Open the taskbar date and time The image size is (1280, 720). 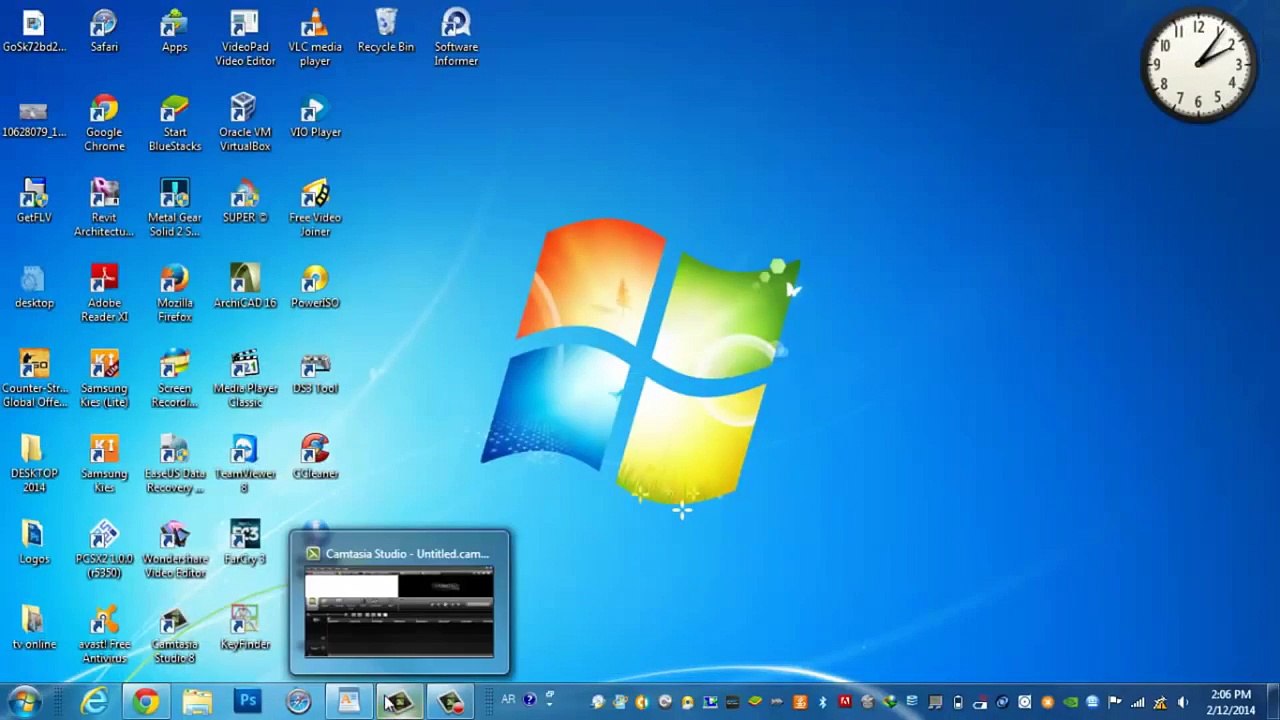pyautogui.click(x=1230, y=702)
